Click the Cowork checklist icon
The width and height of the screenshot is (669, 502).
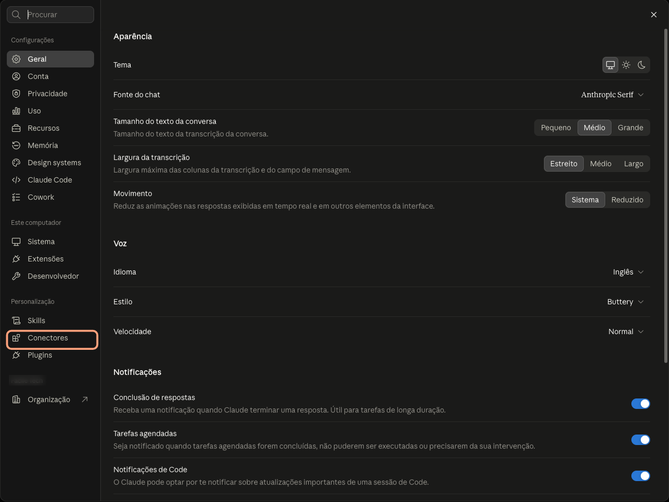click(16, 197)
